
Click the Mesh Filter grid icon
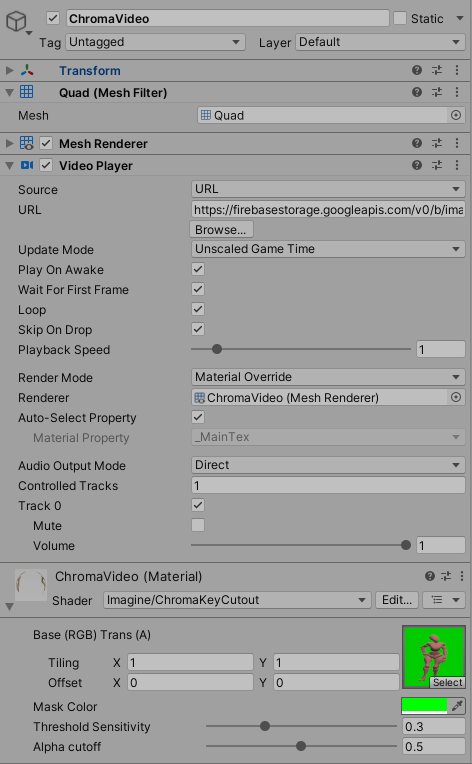pos(27,92)
